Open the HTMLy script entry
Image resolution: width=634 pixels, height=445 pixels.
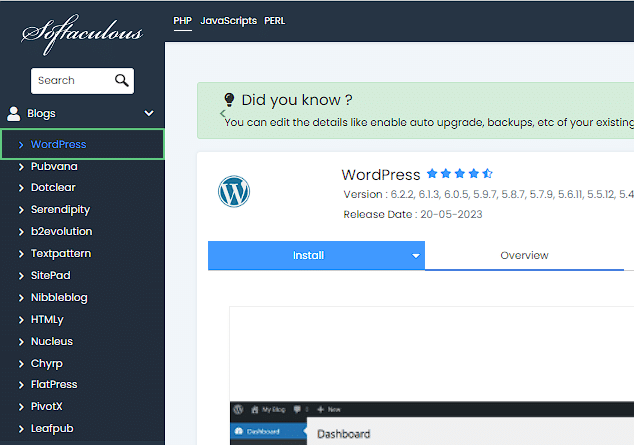pyautogui.click(x=47, y=320)
